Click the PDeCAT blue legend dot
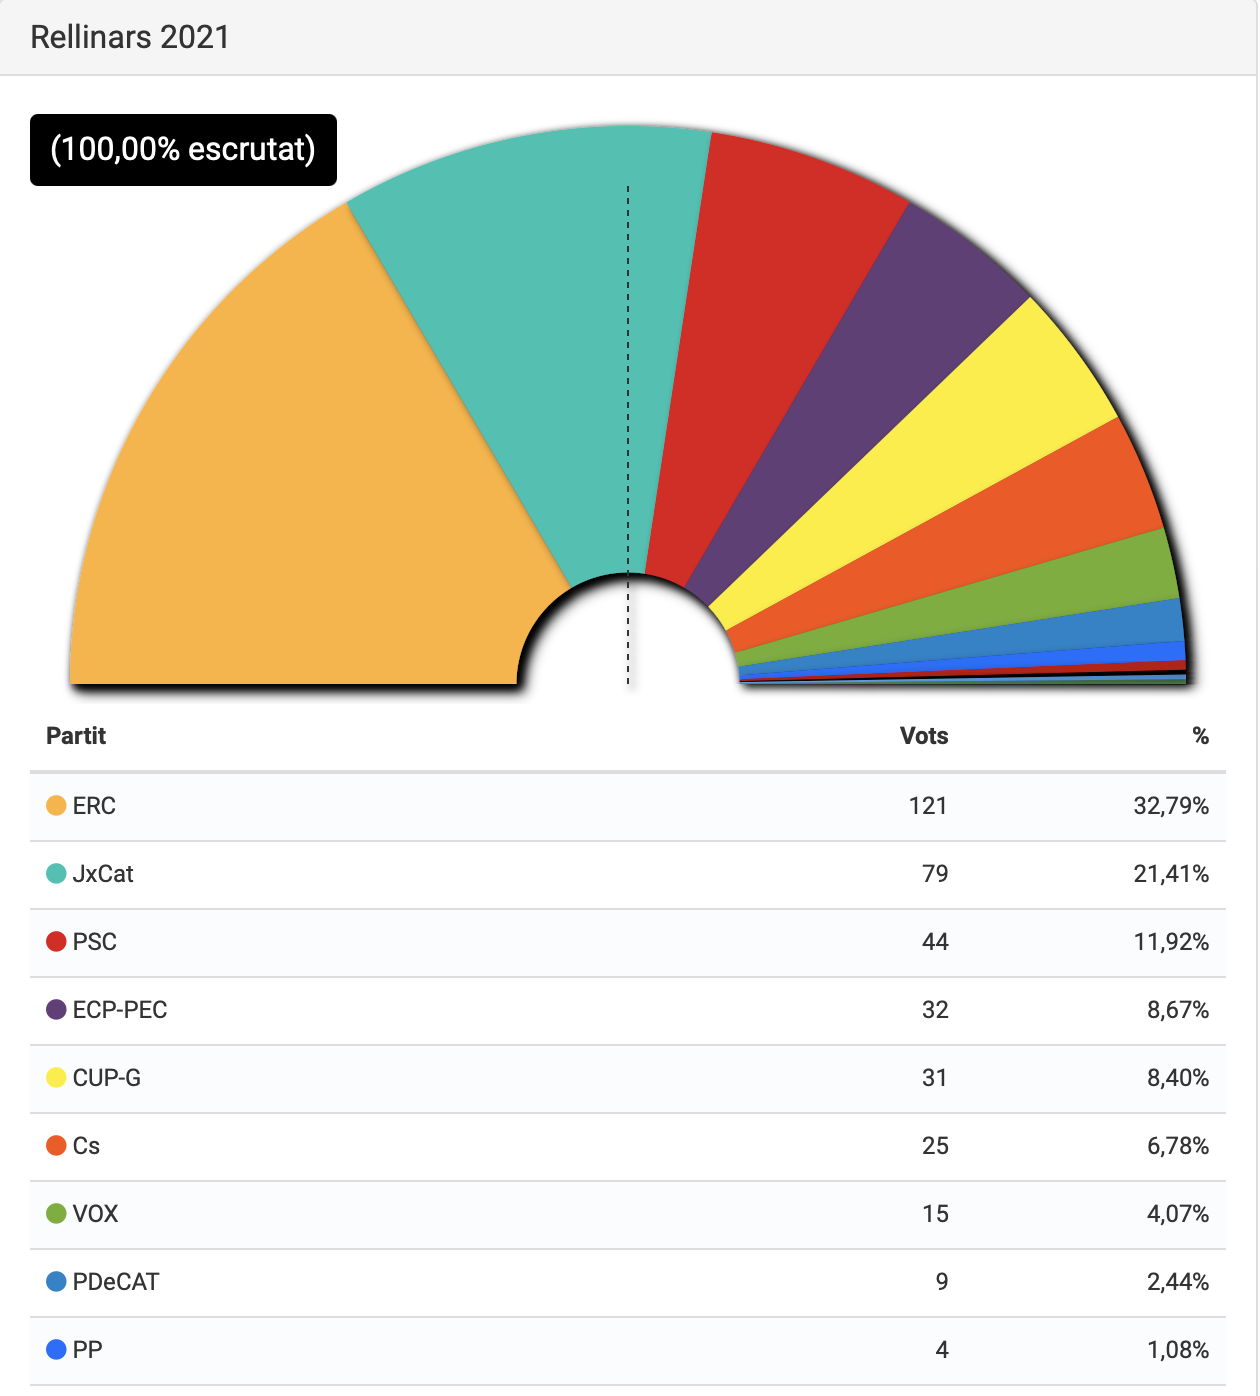The width and height of the screenshot is (1260, 1396). (x=56, y=1282)
